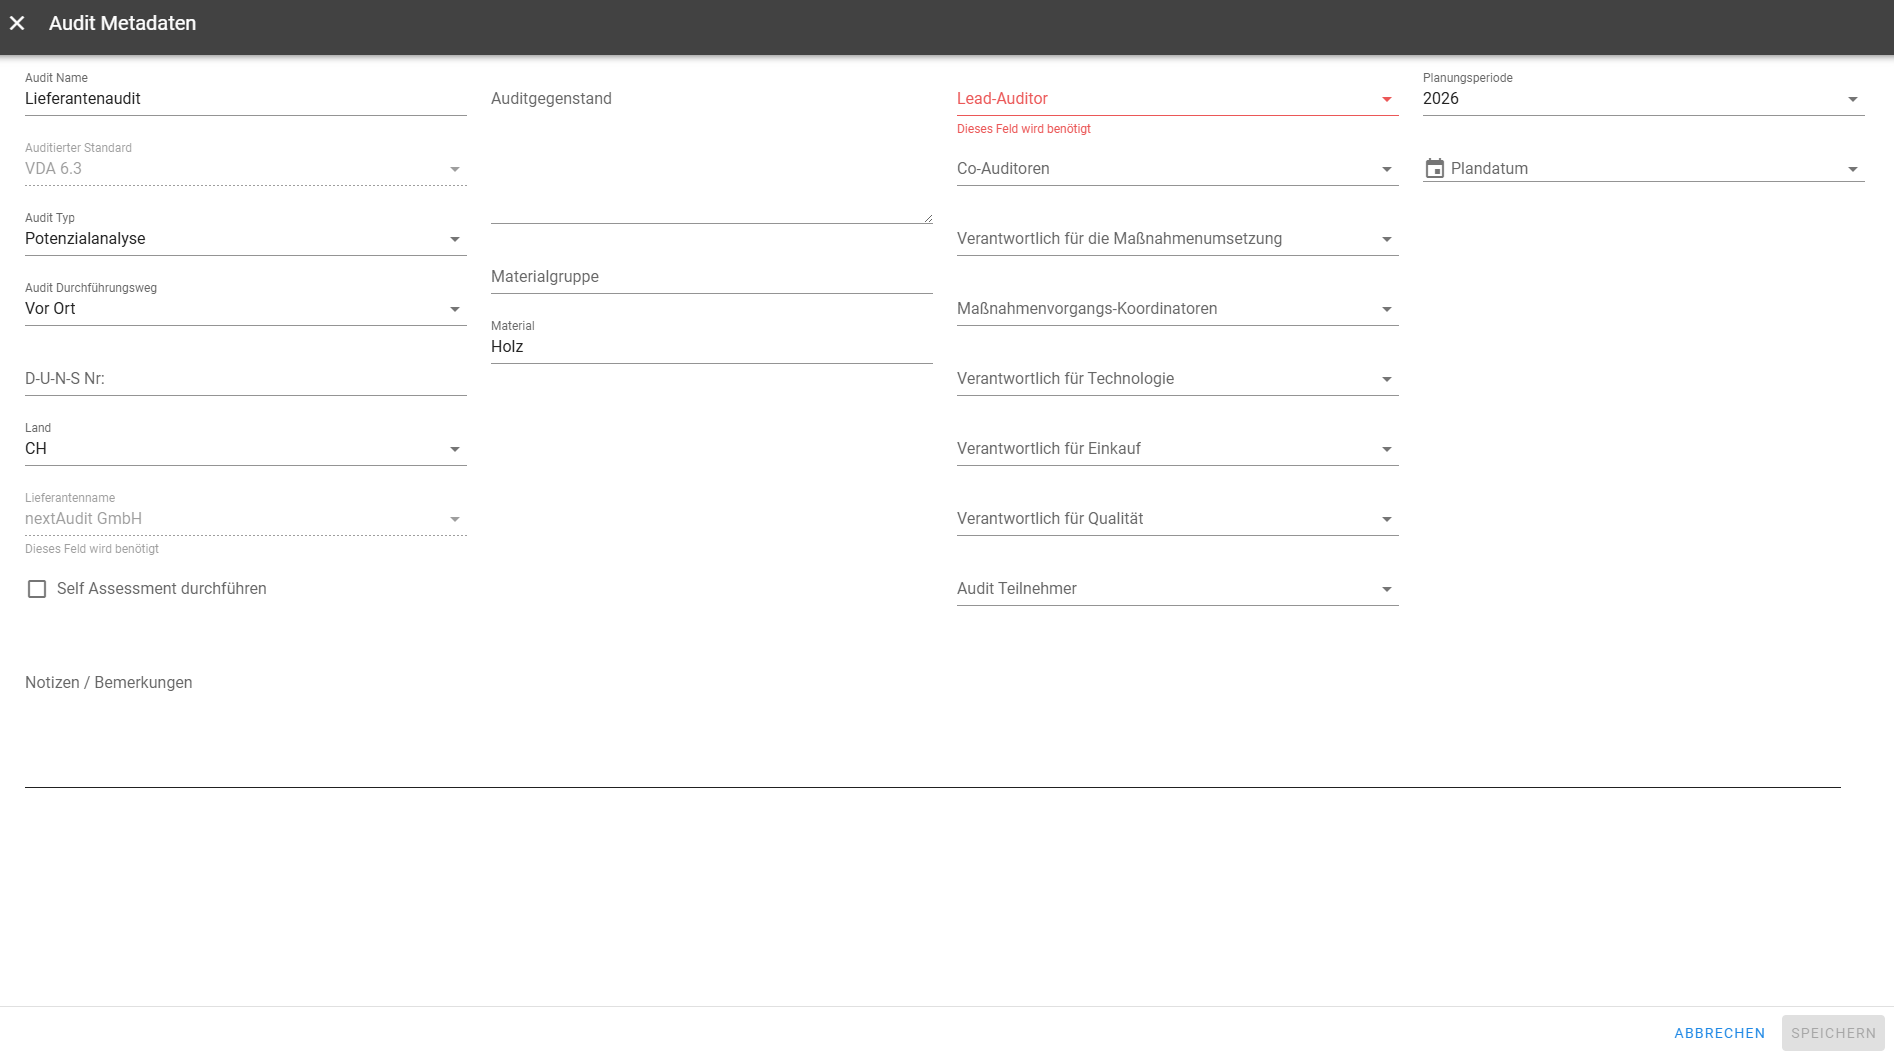Expand Verantwortlich für Qualität dropdown

point(1386,519)
